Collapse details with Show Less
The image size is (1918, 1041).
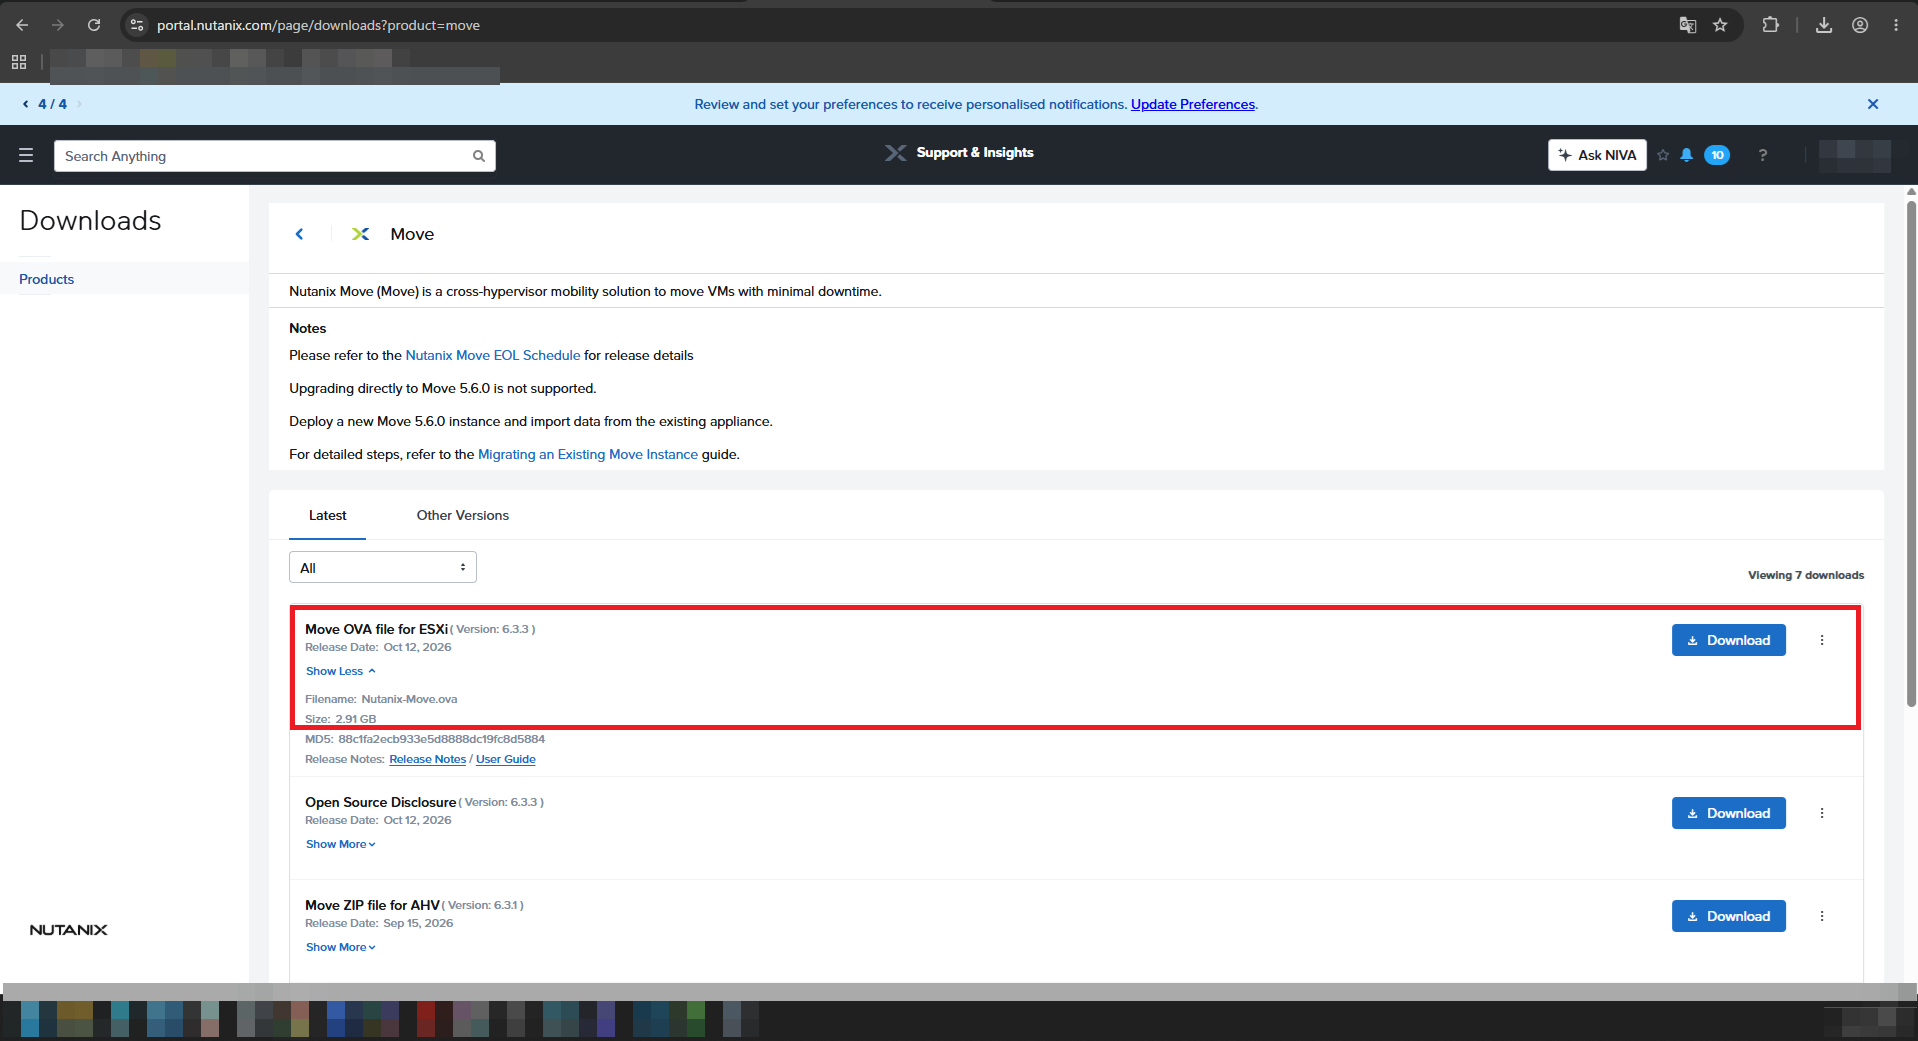pyautogui.click(x=341, y=671)
